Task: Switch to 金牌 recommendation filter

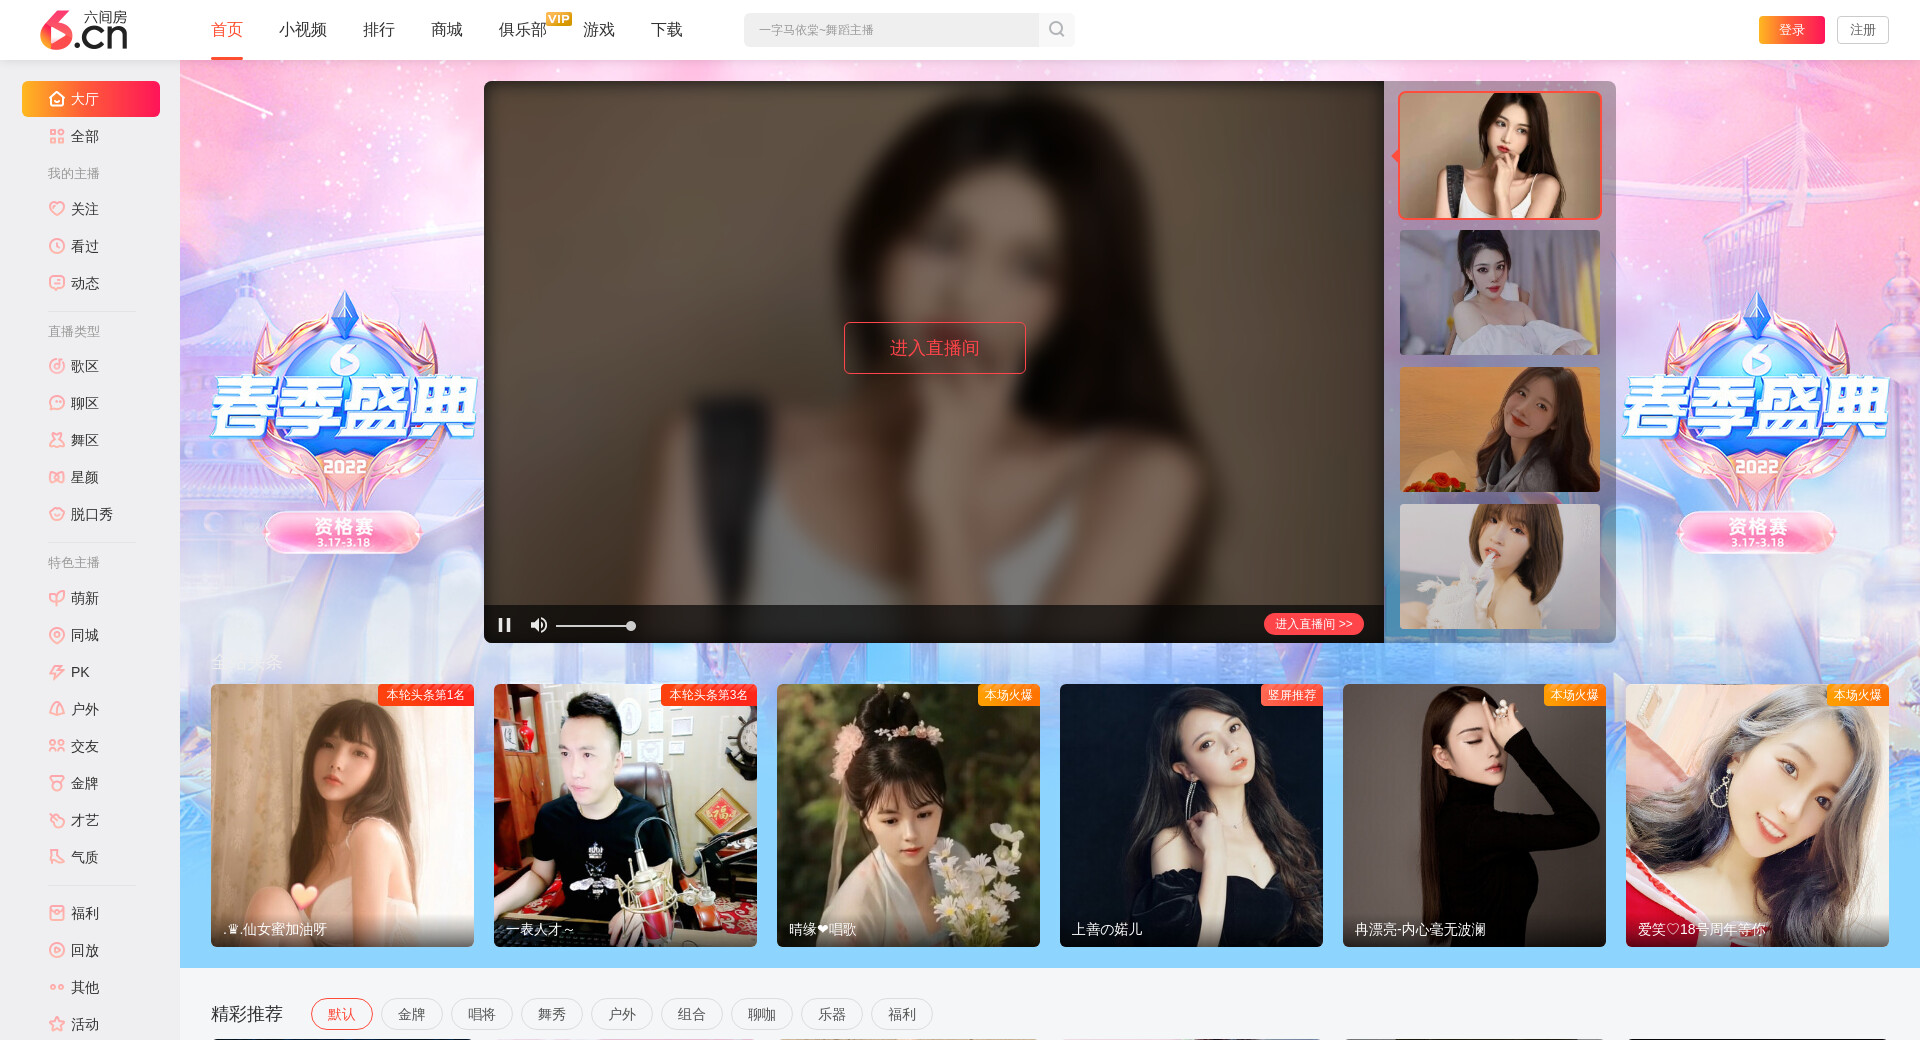Action: click(411, 1014)
